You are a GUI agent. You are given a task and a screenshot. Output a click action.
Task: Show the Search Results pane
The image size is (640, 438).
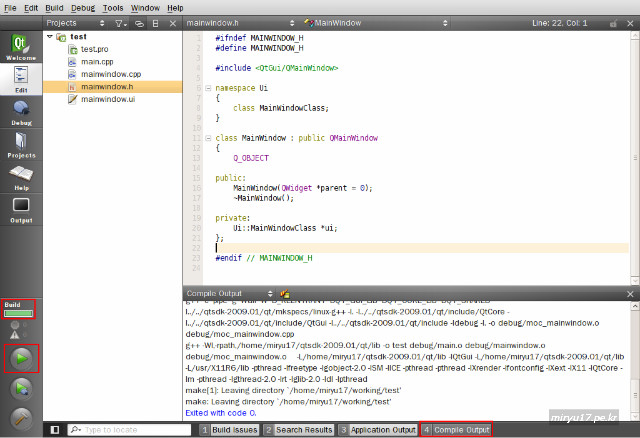tap(299, 430)
